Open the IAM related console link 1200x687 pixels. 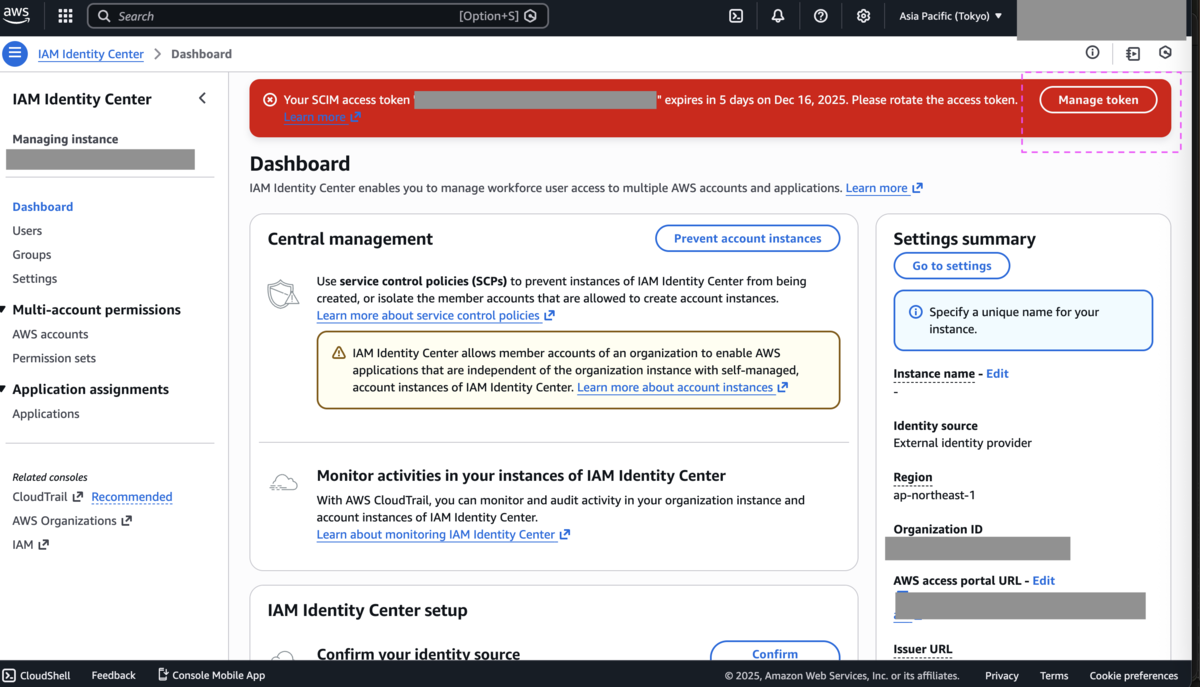coord(30,545)
